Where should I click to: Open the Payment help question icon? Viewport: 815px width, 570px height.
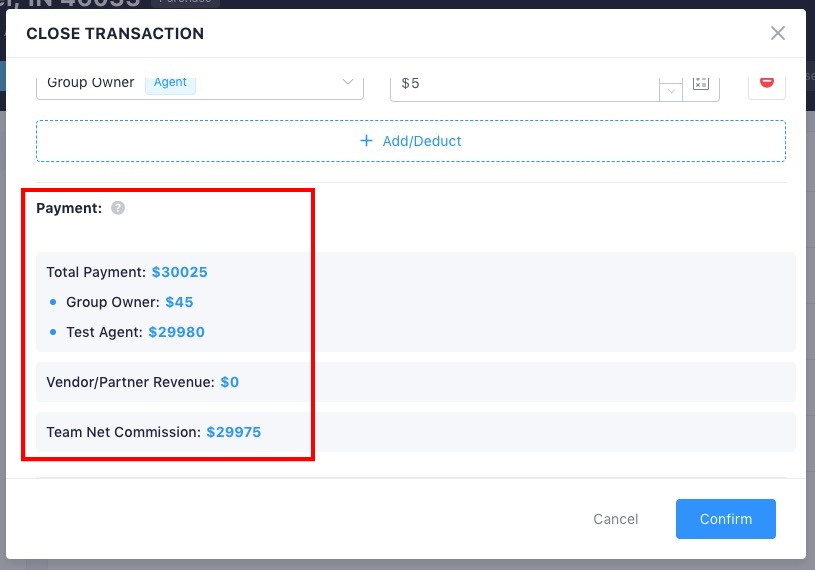point(118,208)
